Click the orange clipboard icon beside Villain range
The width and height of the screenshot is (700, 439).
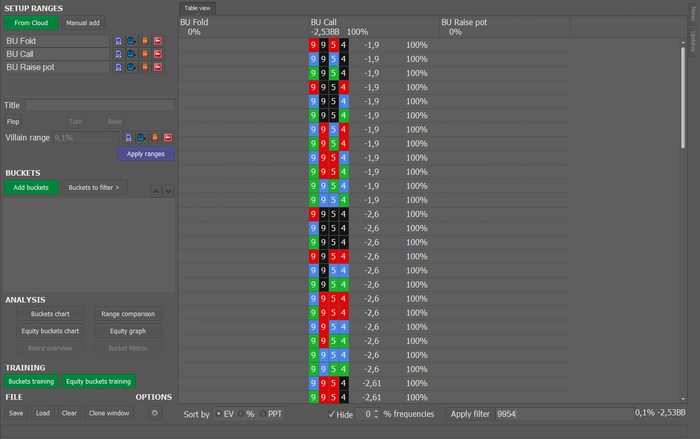pos(154,138)
